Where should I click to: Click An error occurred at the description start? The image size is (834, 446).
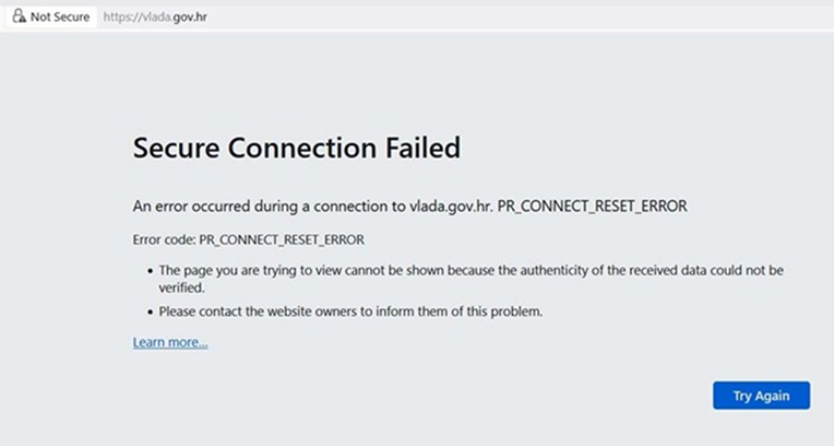point(191,206)
